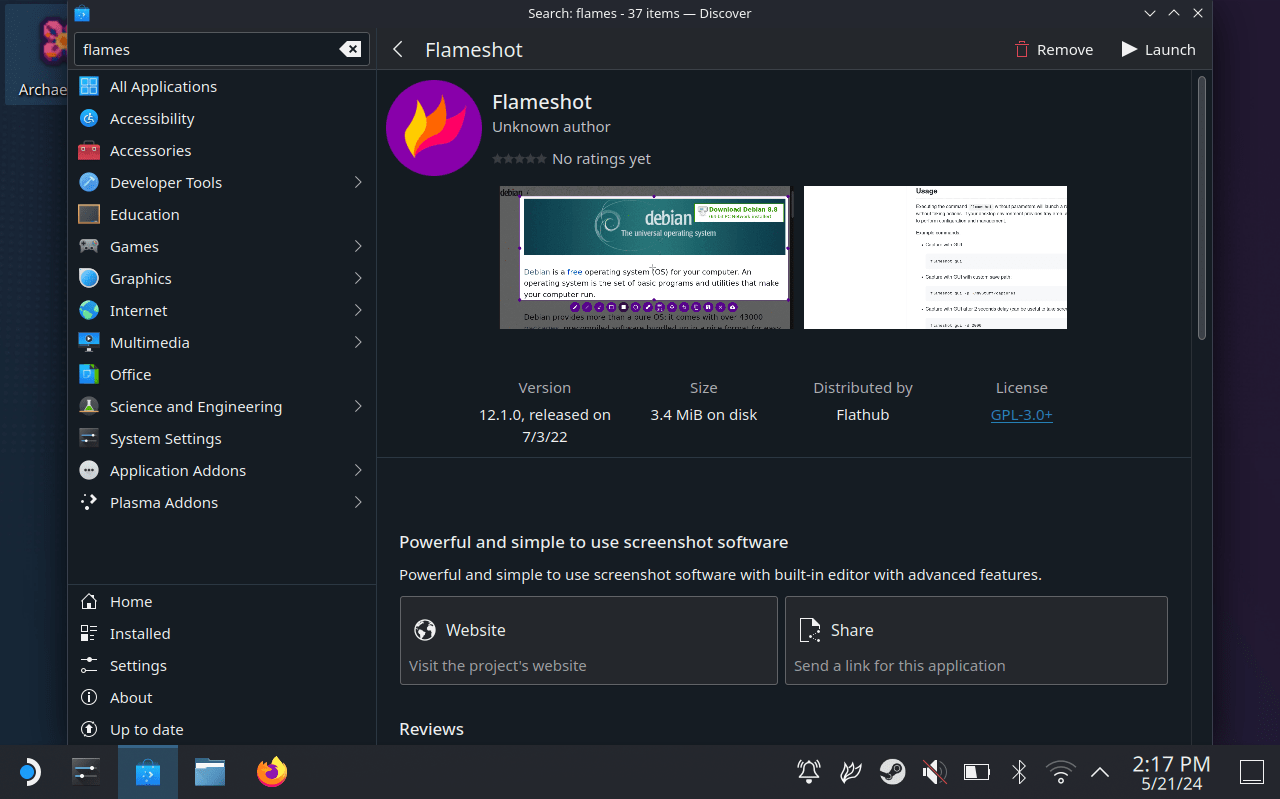Click the All Applications grid icon

point(89,86)
